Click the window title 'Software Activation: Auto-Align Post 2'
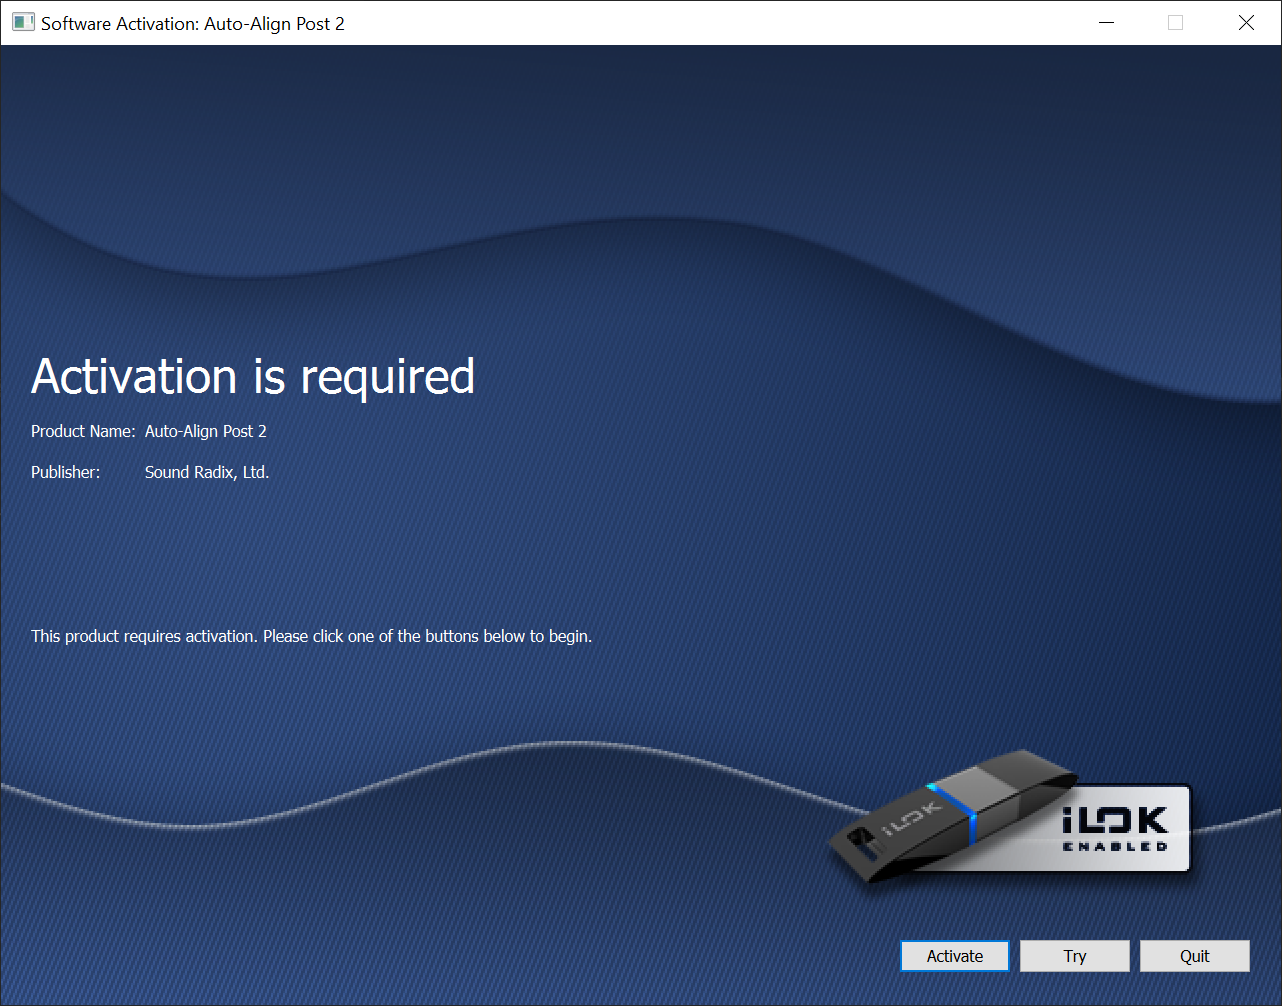 (x=193, y=23)
